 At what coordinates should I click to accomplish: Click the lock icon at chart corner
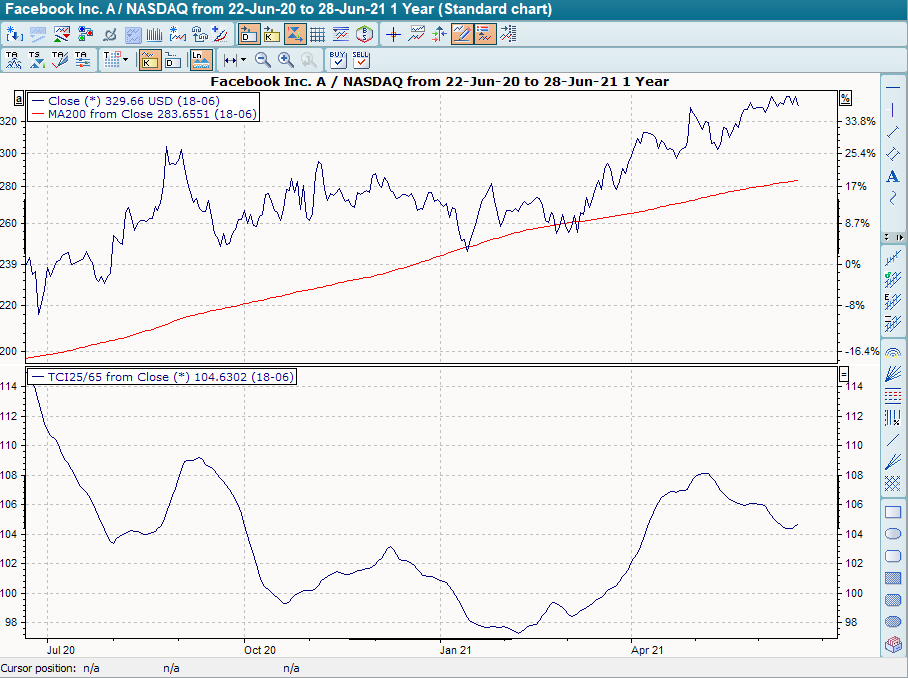tap(18, 98)
